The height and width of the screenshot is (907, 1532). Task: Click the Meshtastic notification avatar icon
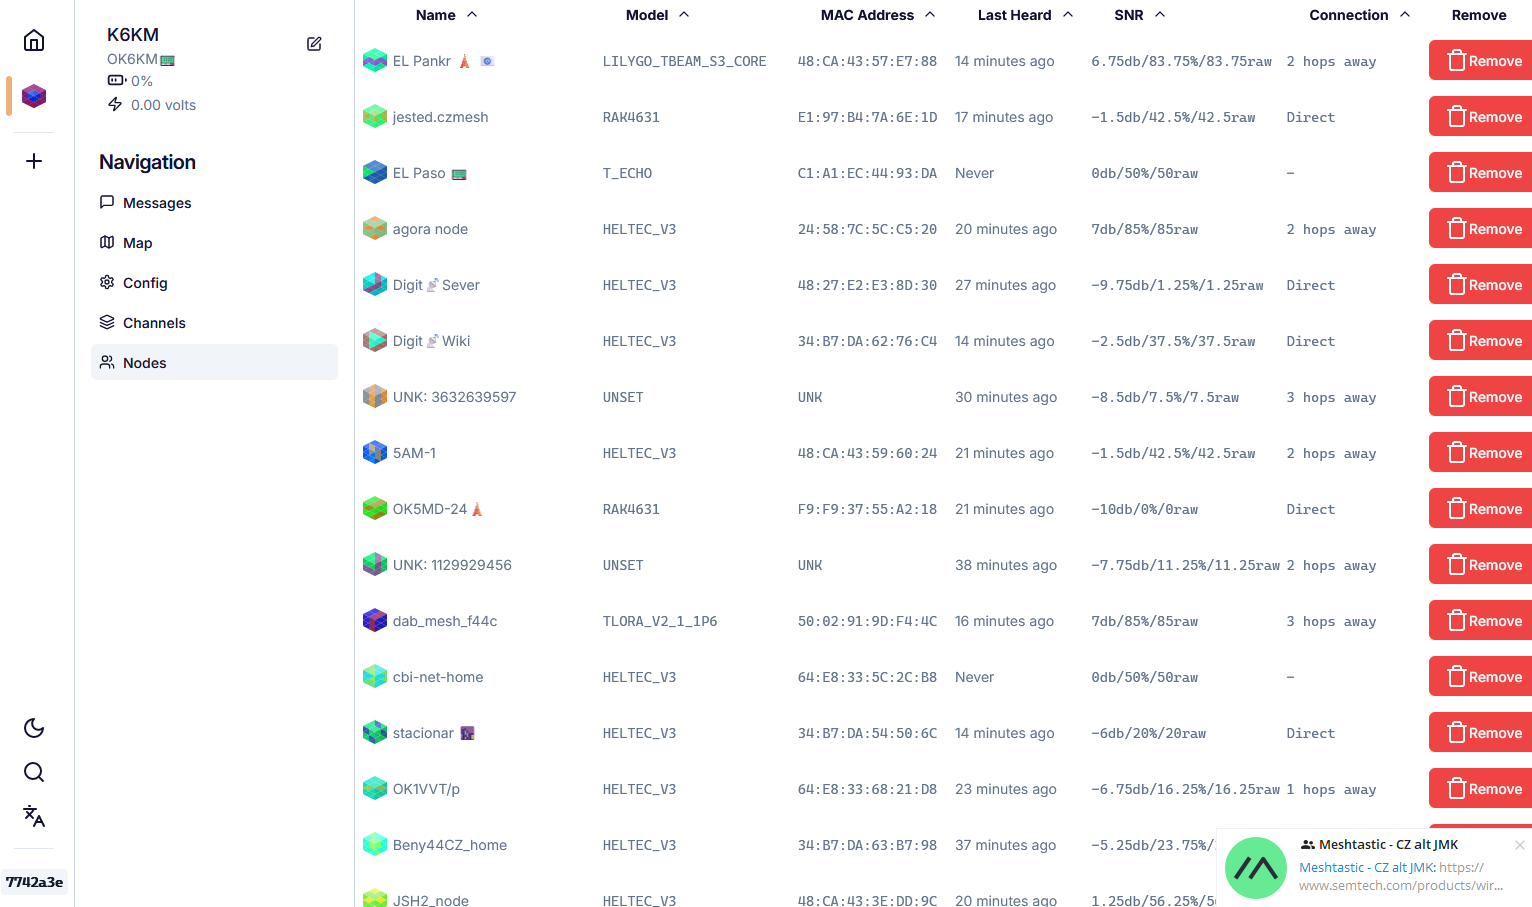[x=1256, y=868]
